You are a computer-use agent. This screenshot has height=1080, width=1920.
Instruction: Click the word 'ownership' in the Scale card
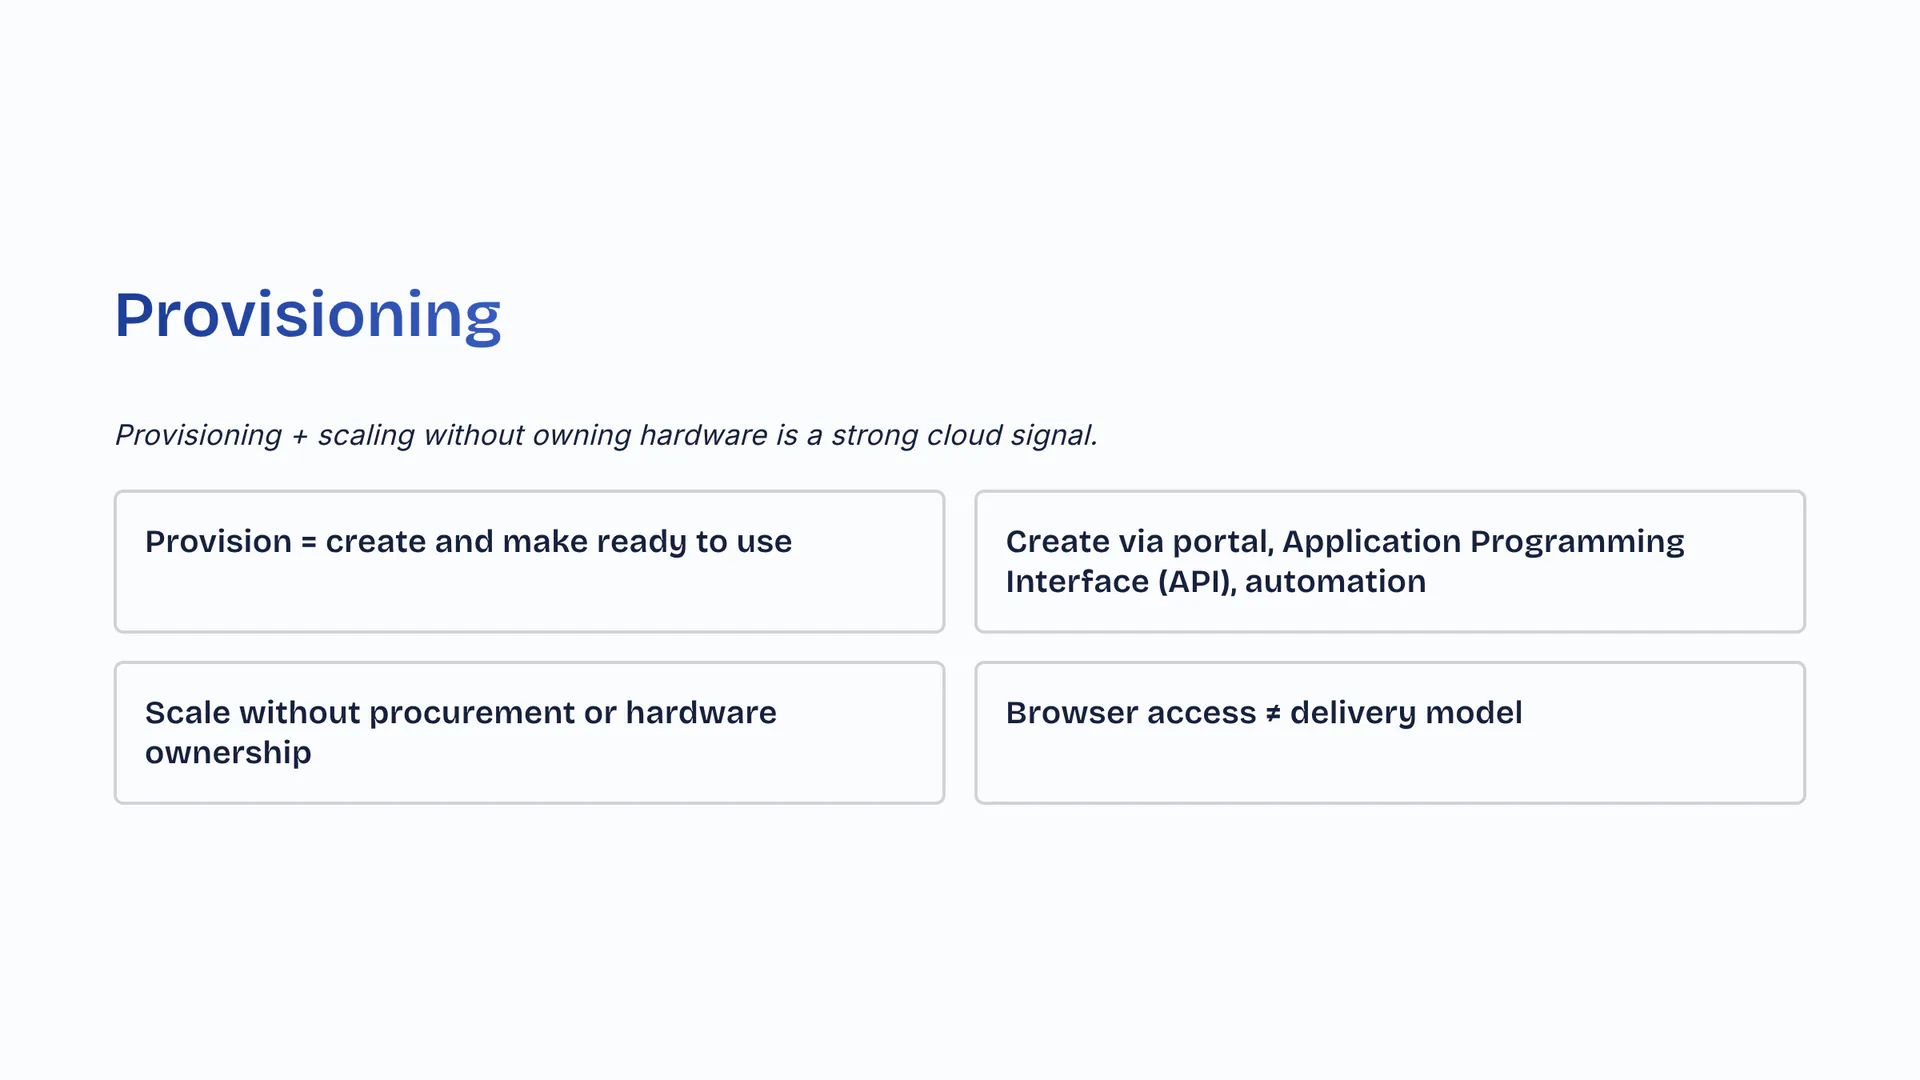(228, 753)
